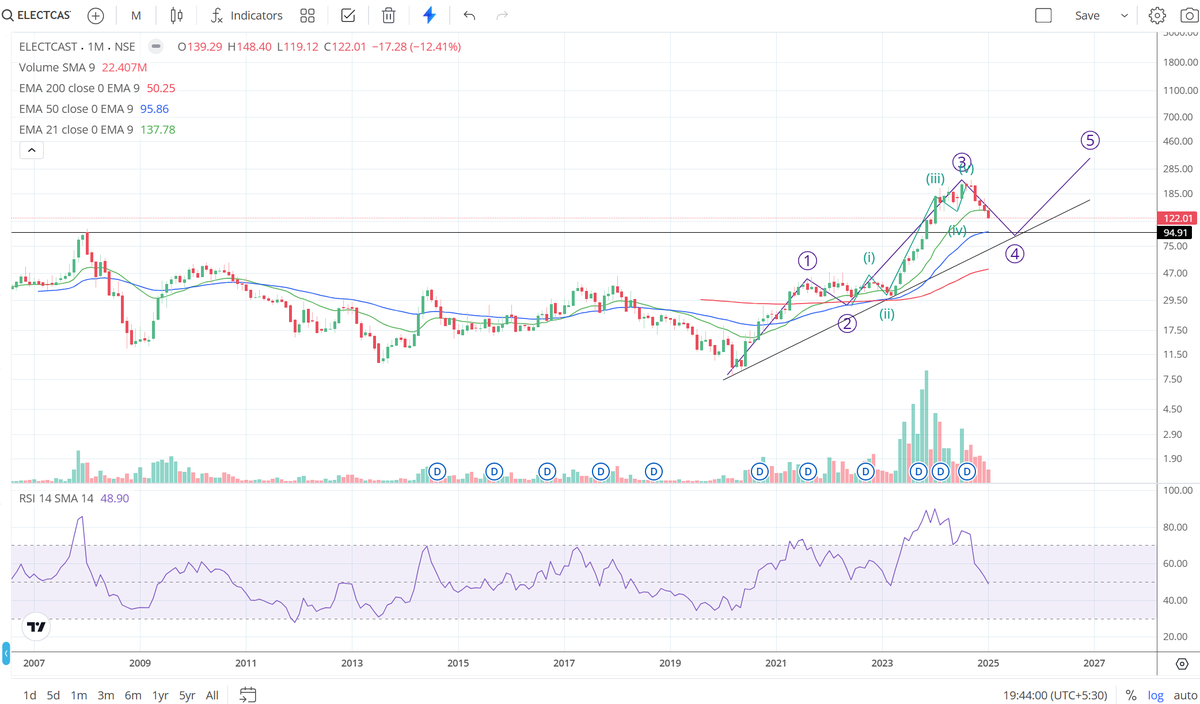Image resolution: width=1200 pixels, height=704 pixels.
Task: Click the candle style icon
Action: click(x=176, y=15)
